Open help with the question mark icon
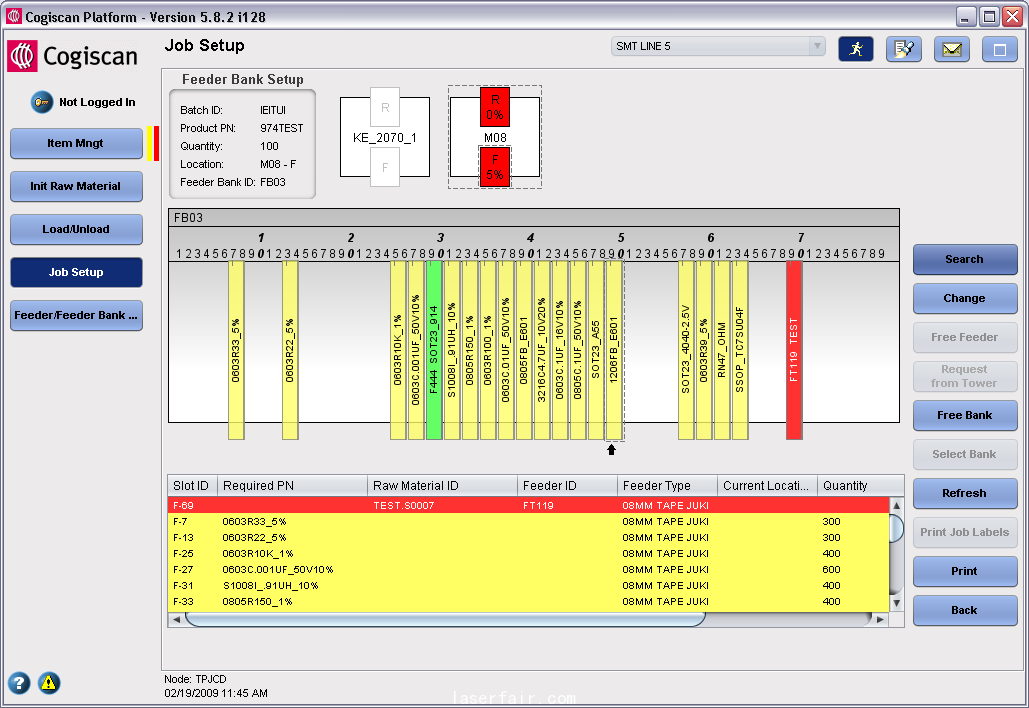1029x708 pixels. pos(19,683)
